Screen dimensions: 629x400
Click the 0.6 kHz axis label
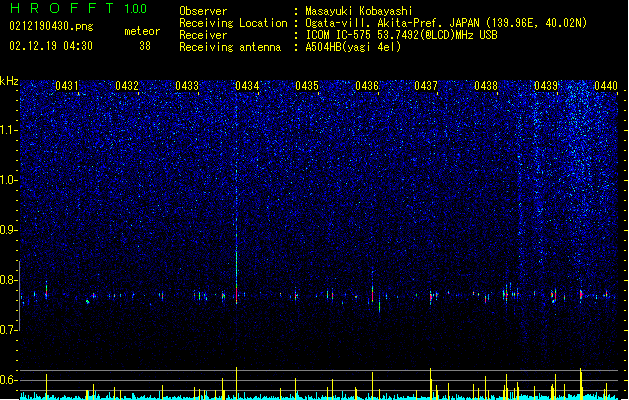click(9, 380)
